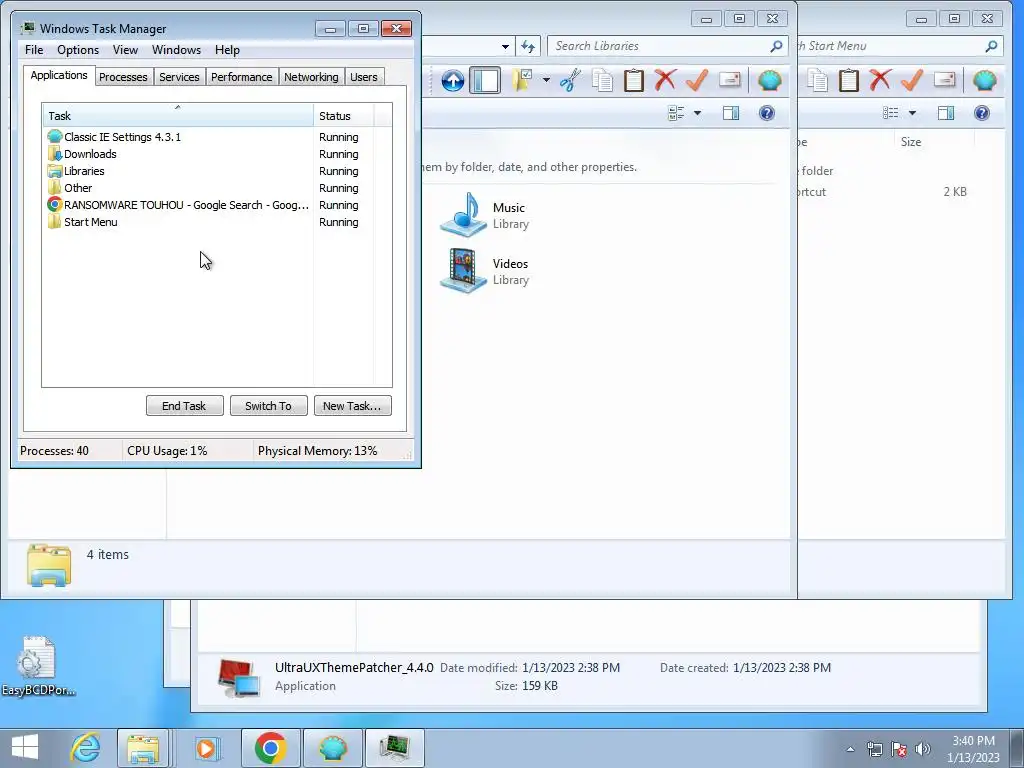The width and height of the screenshot is (1024, 768).
Task: Select the Music library item
Action: pos(485,216)
